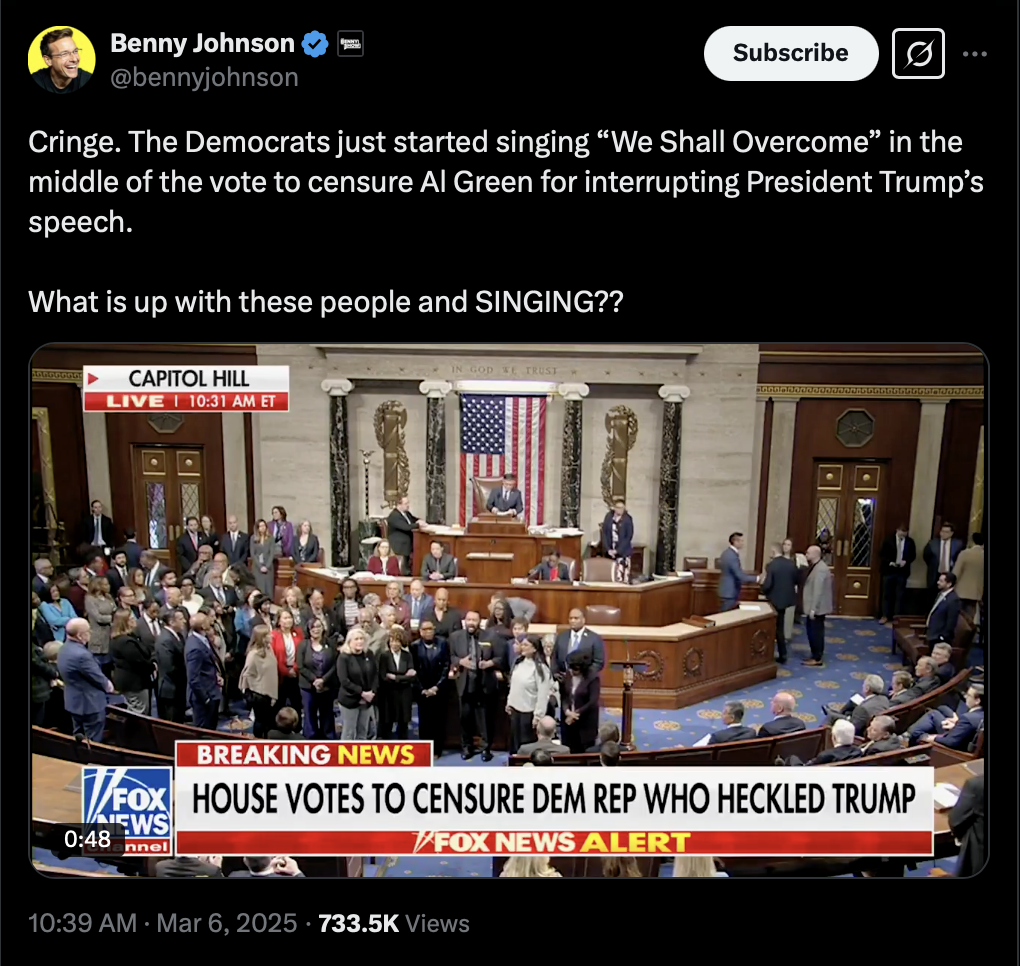The image size is (1020, 966).
Task: View the 733.5K Views count
Action: click(394, 923)
